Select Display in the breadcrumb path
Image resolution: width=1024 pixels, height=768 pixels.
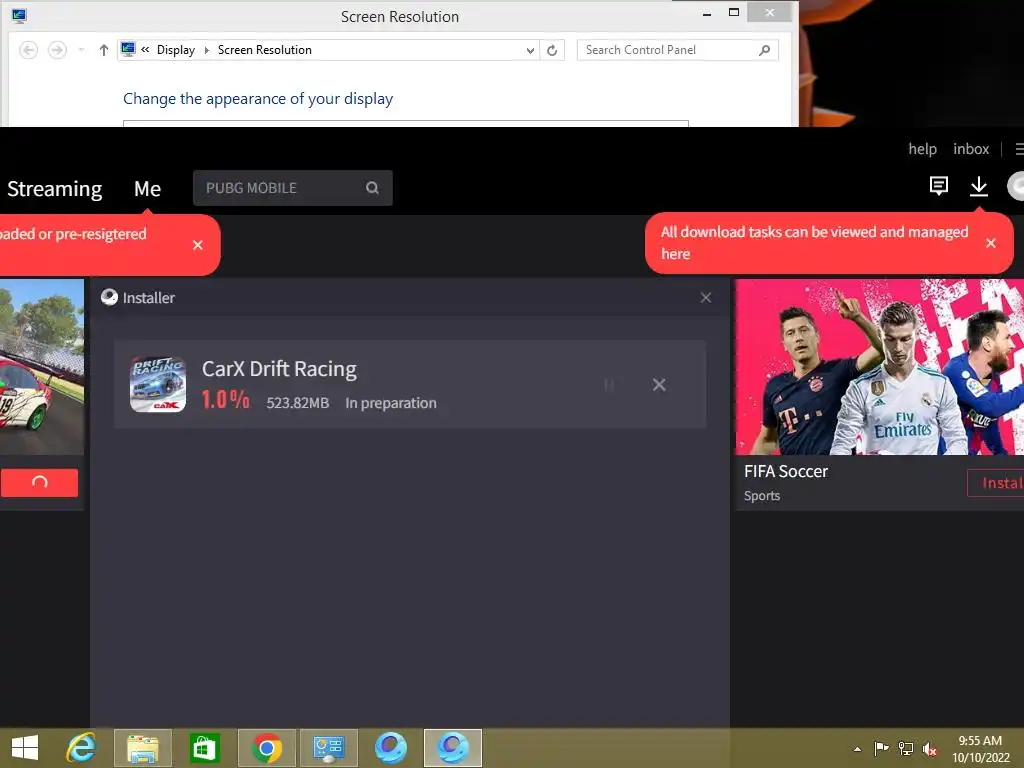pyautogui.click(x=176, y=50)
